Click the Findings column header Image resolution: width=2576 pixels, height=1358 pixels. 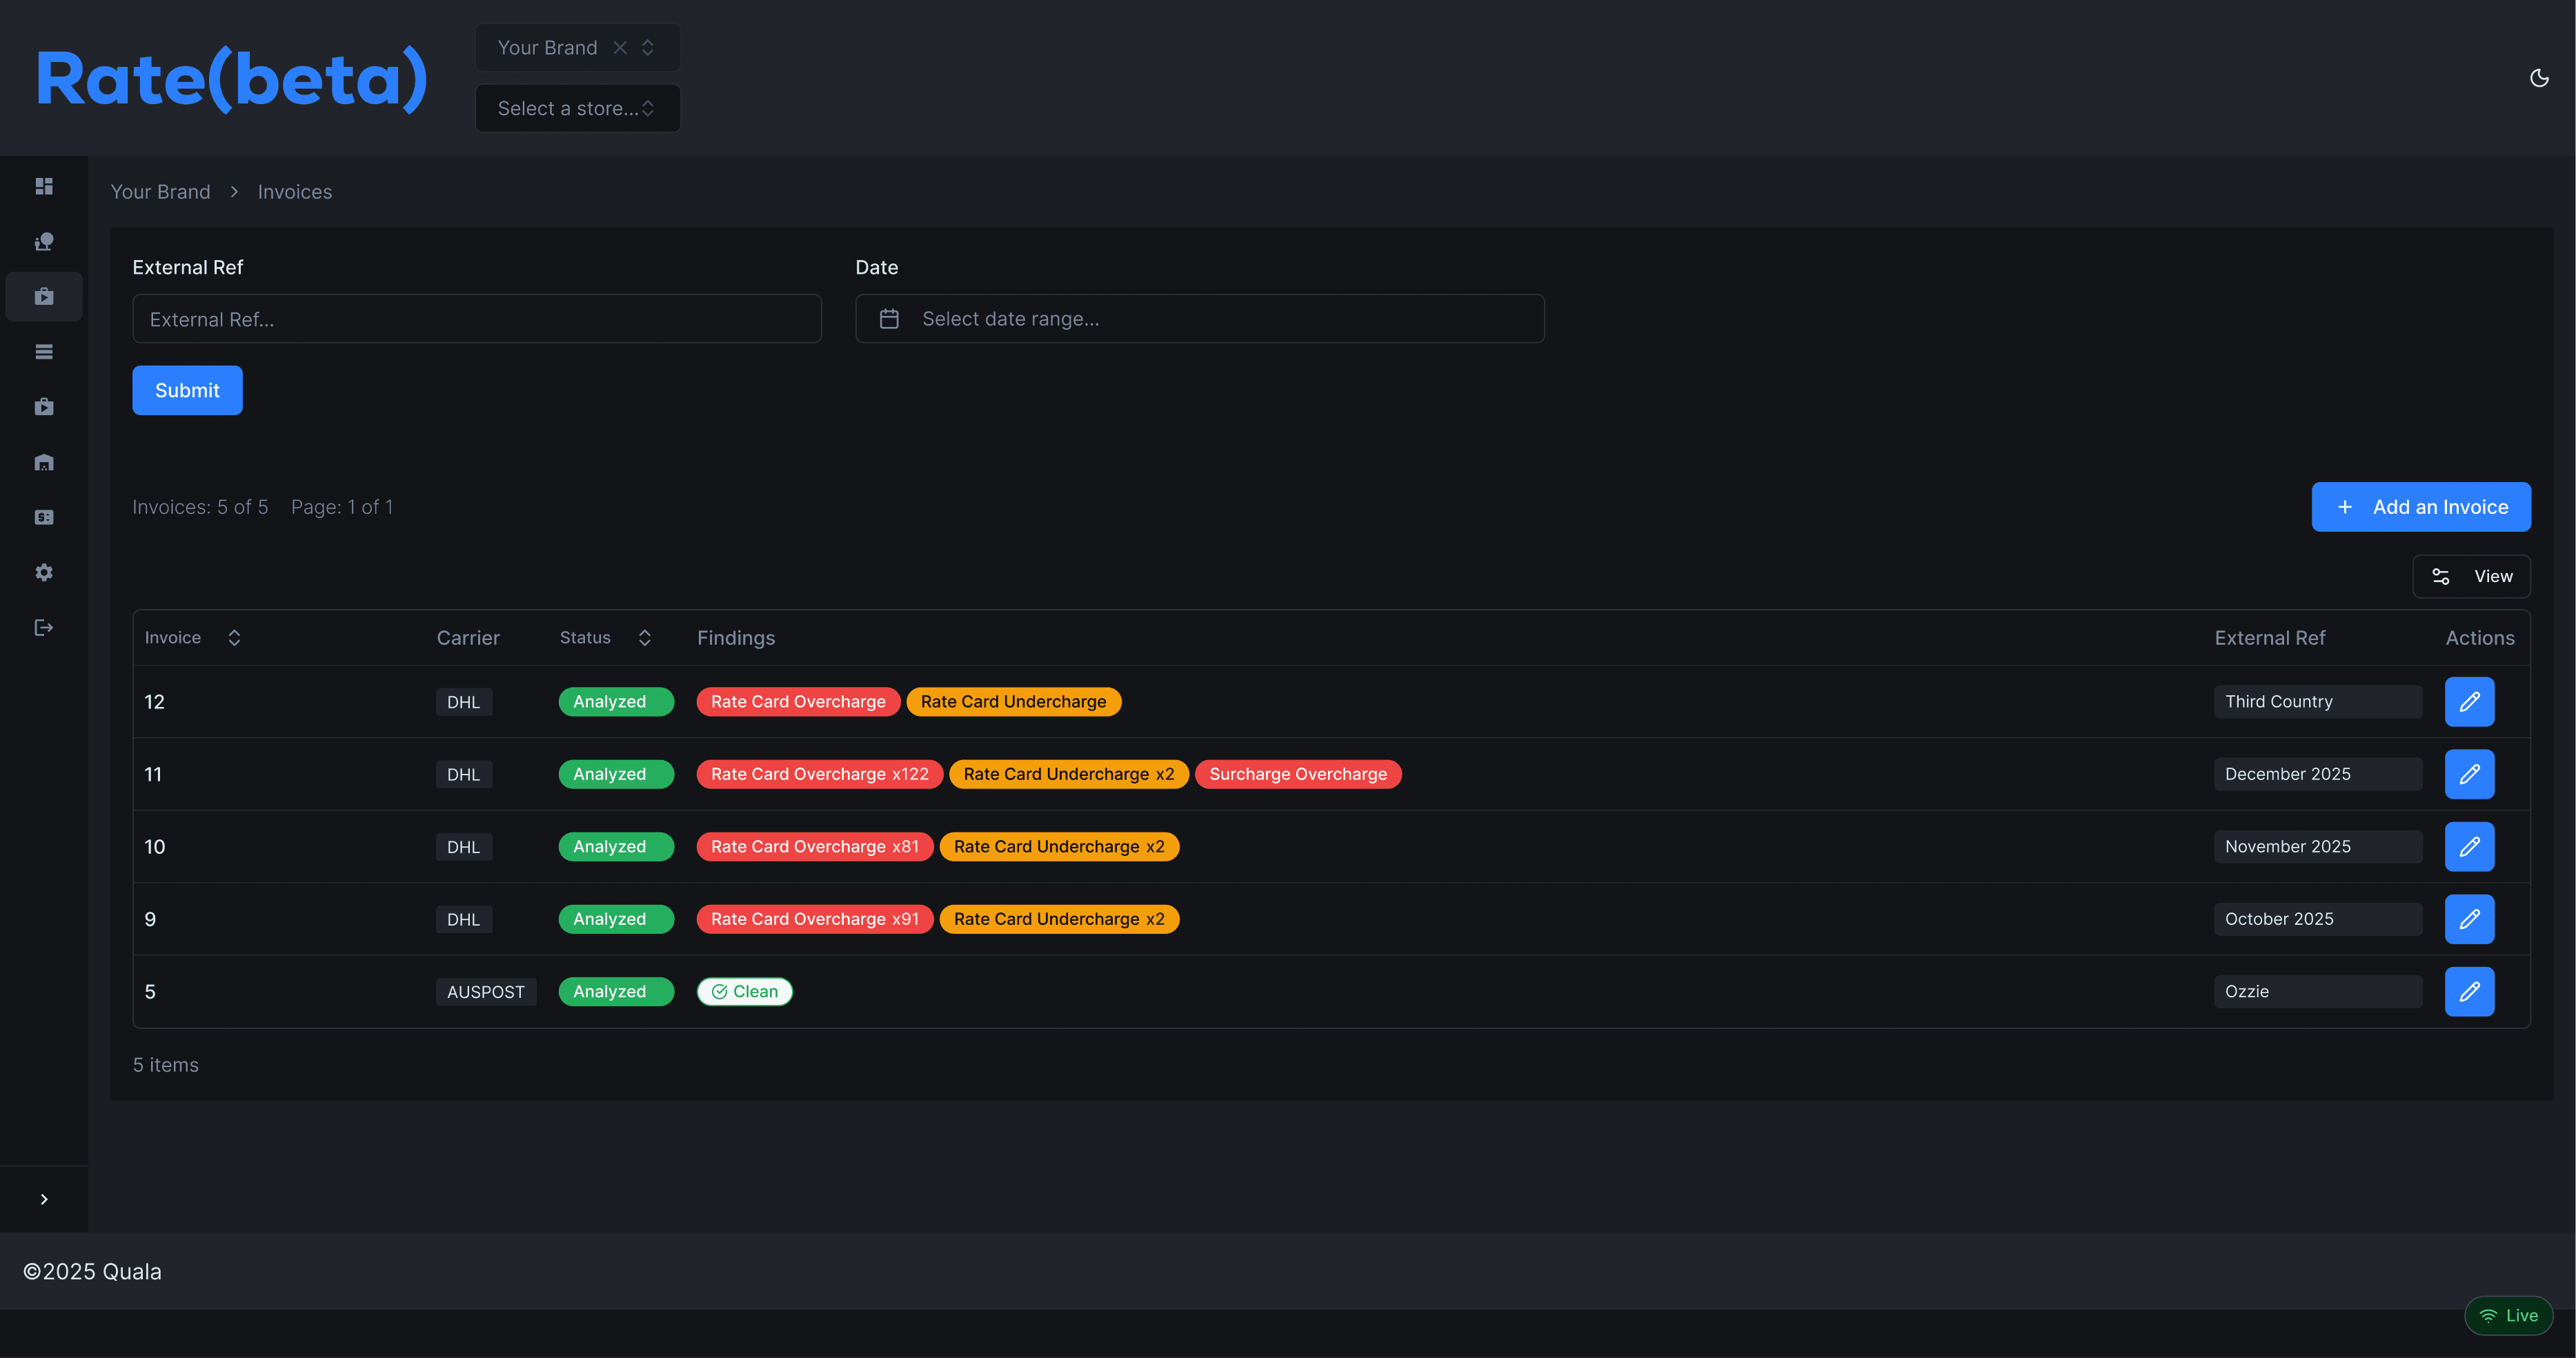[736, 638]
